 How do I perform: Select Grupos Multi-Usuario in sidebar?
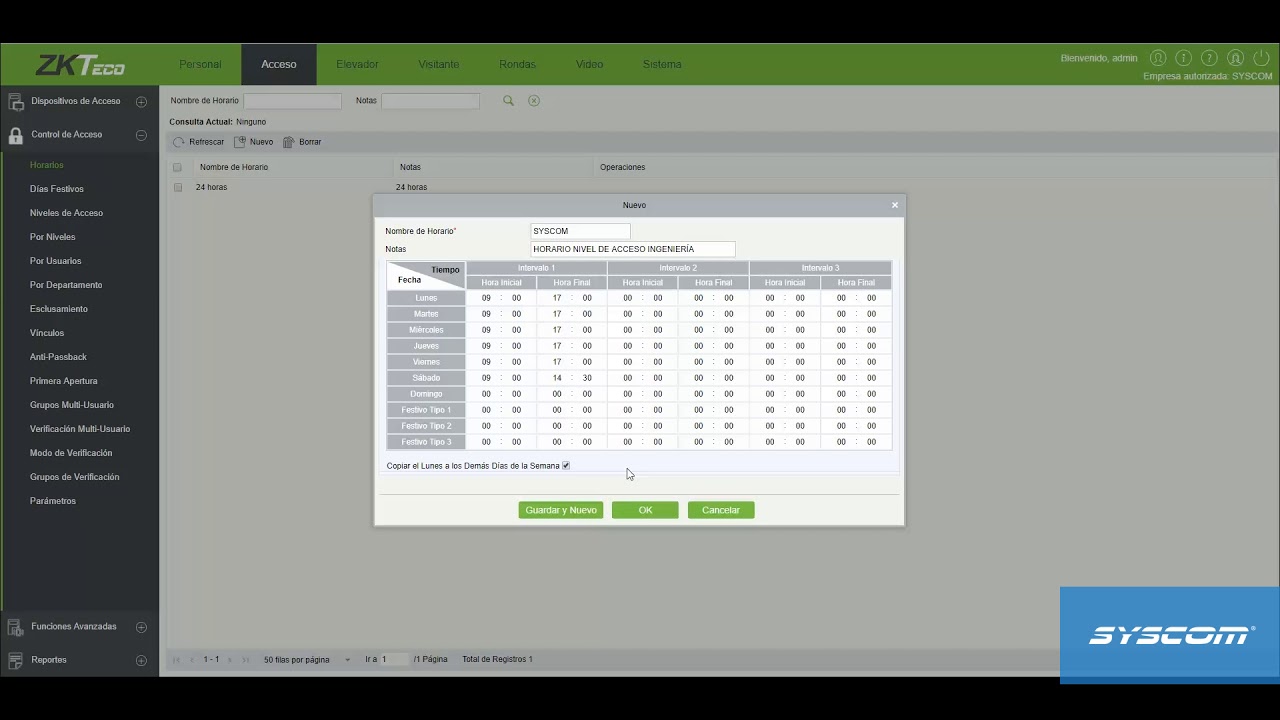71,405
